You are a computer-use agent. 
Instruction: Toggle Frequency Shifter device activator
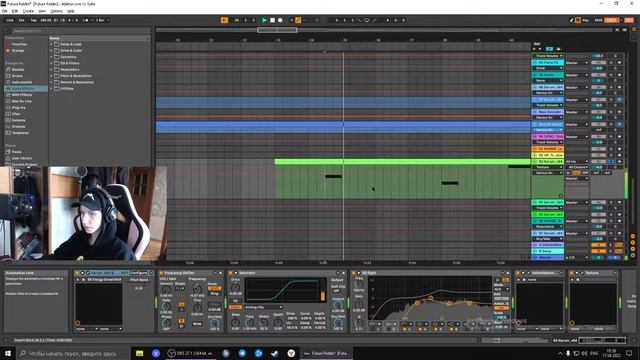point(161,273)
